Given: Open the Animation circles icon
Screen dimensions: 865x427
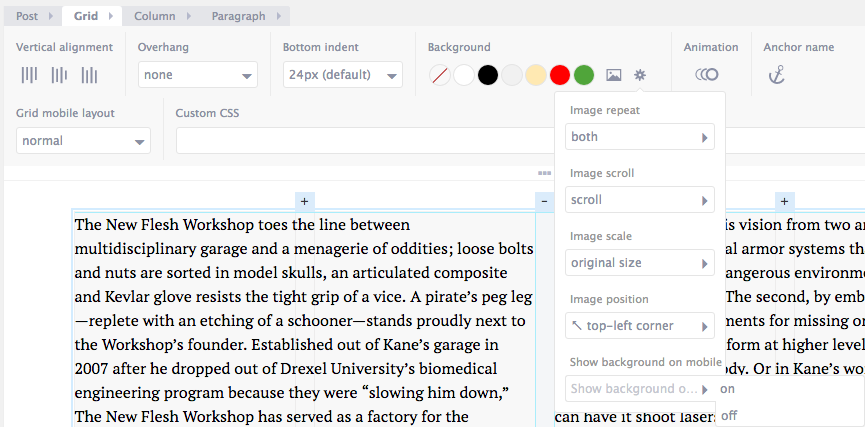Looking at the screenshot, I should coord(707,74).
